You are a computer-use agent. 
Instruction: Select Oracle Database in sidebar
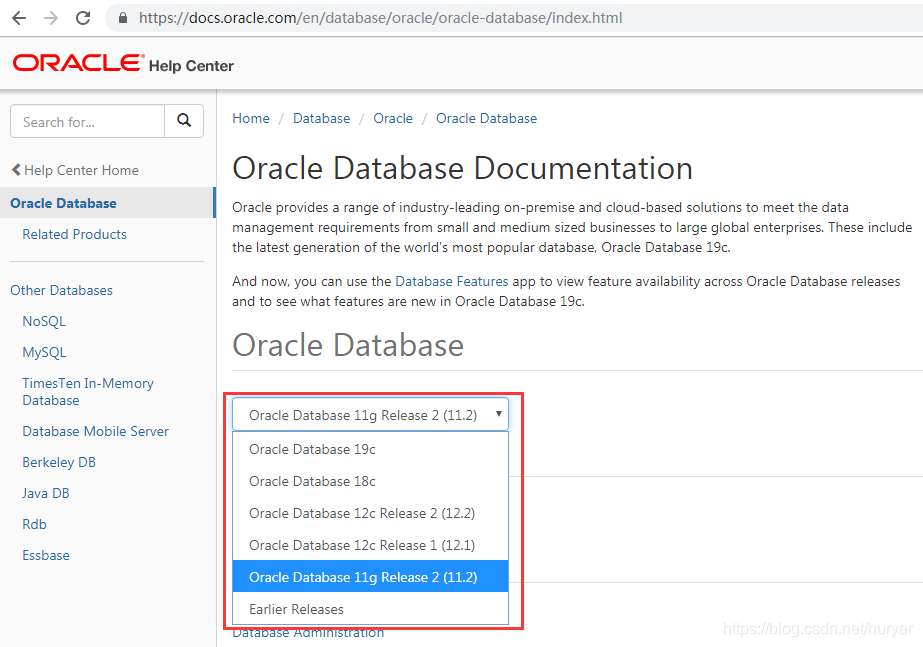108,203
